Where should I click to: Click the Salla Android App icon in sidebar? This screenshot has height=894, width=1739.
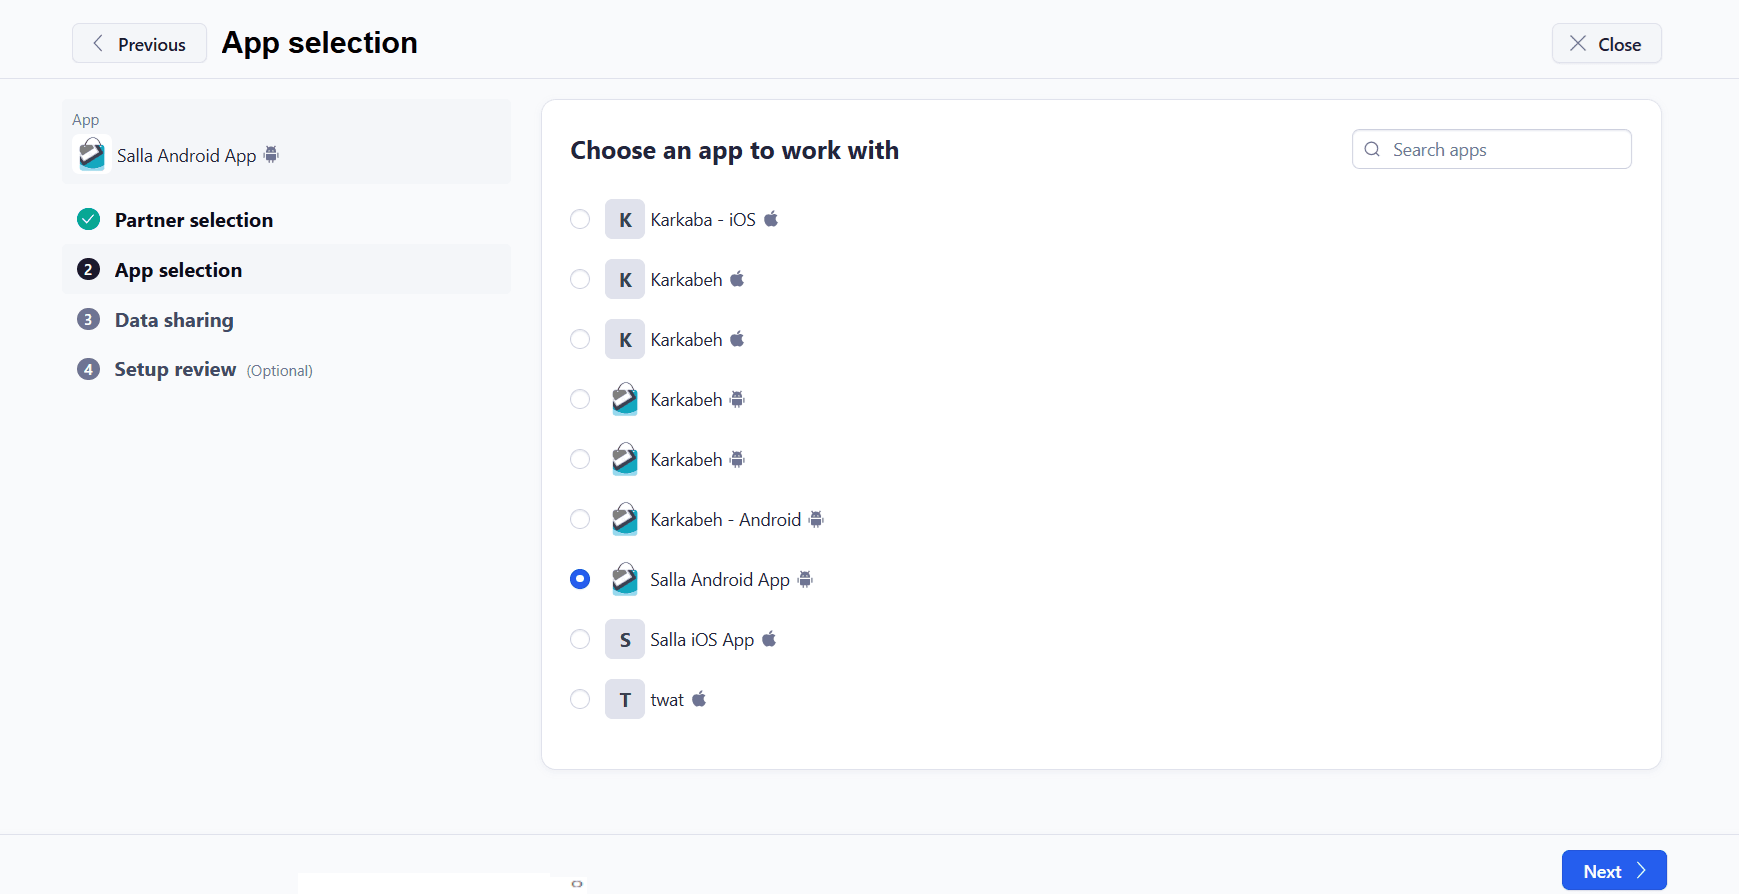pos(91,155)
